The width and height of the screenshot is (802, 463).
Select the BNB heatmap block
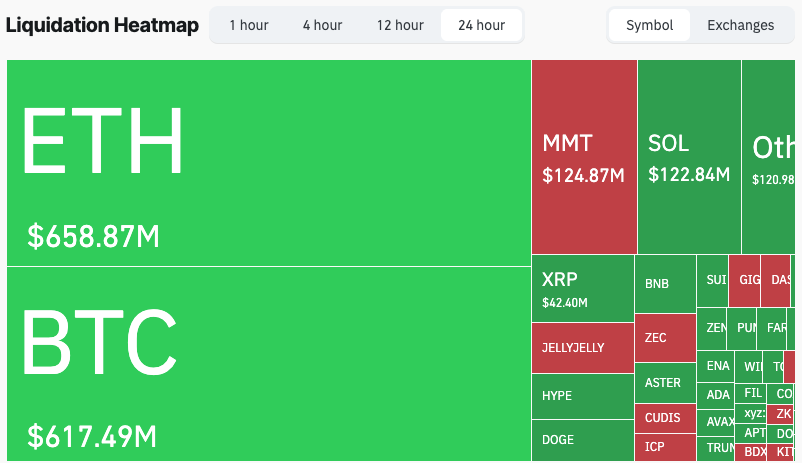pyautogui.click(x=664, y=284)
